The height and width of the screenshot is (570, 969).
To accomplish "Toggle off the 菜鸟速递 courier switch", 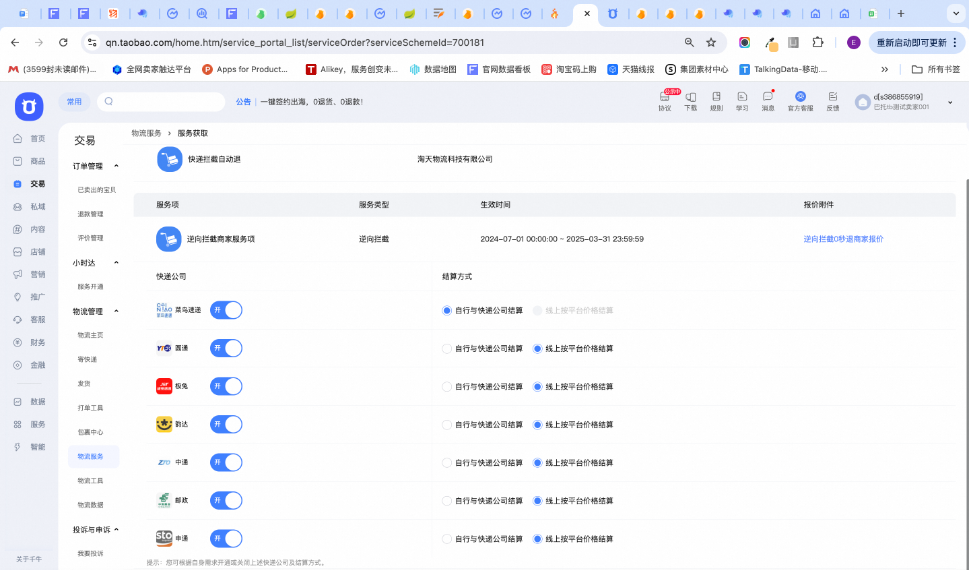I will pos(226,310).
